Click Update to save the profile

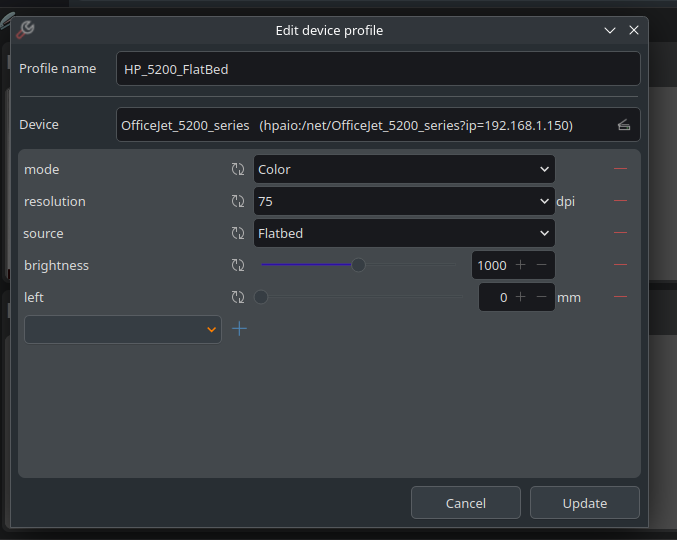pos(584,503)
